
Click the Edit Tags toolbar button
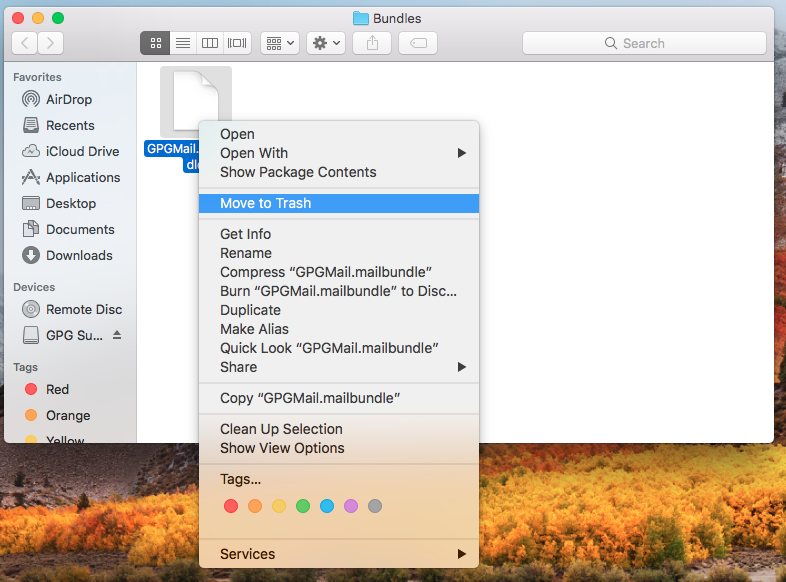click(x=418, y=43)
